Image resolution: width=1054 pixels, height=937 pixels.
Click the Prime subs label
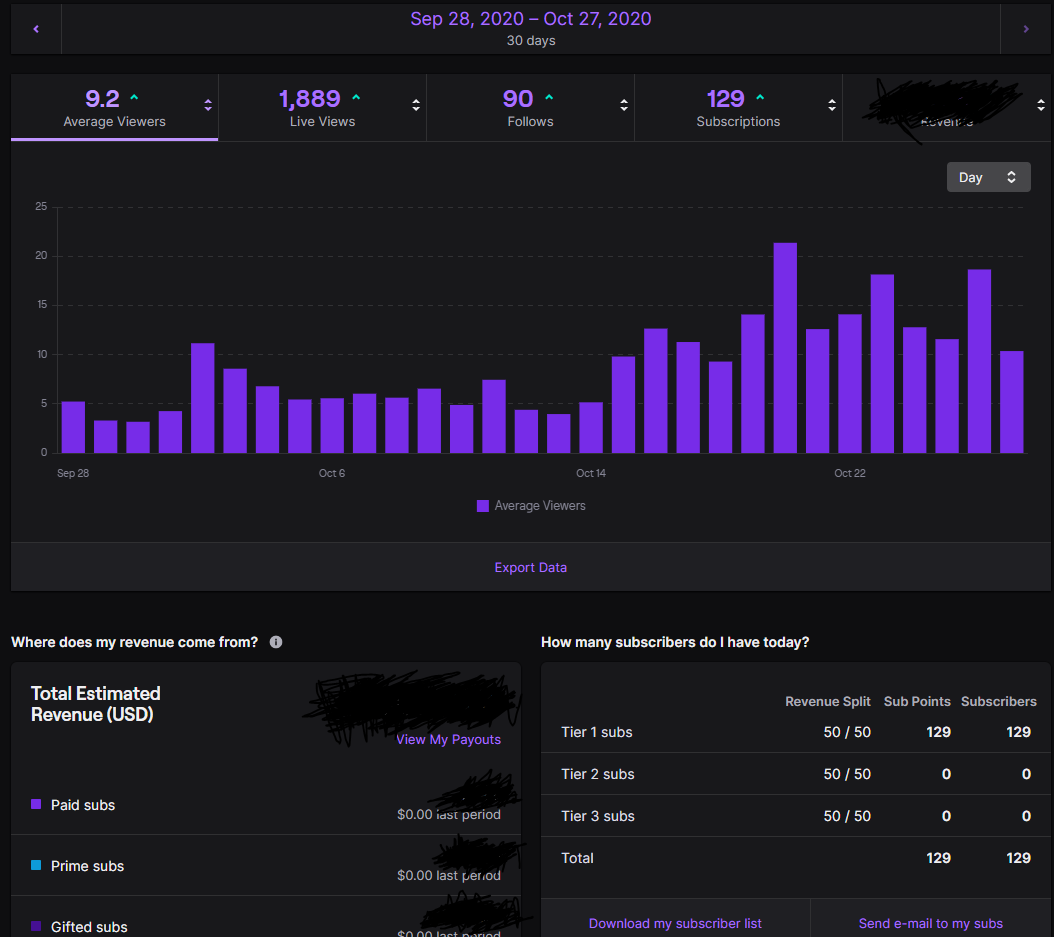pyautogui.click(x=87, y=866)
